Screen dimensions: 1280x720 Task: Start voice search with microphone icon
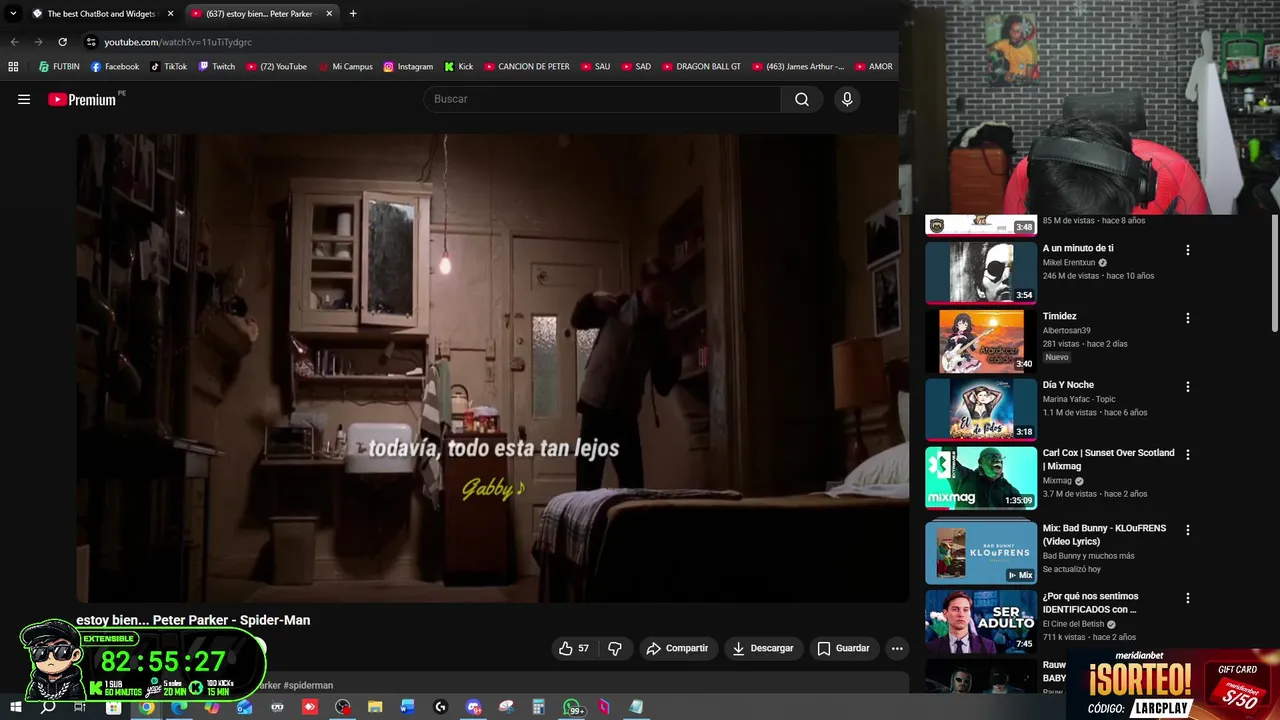pos(847,99)
